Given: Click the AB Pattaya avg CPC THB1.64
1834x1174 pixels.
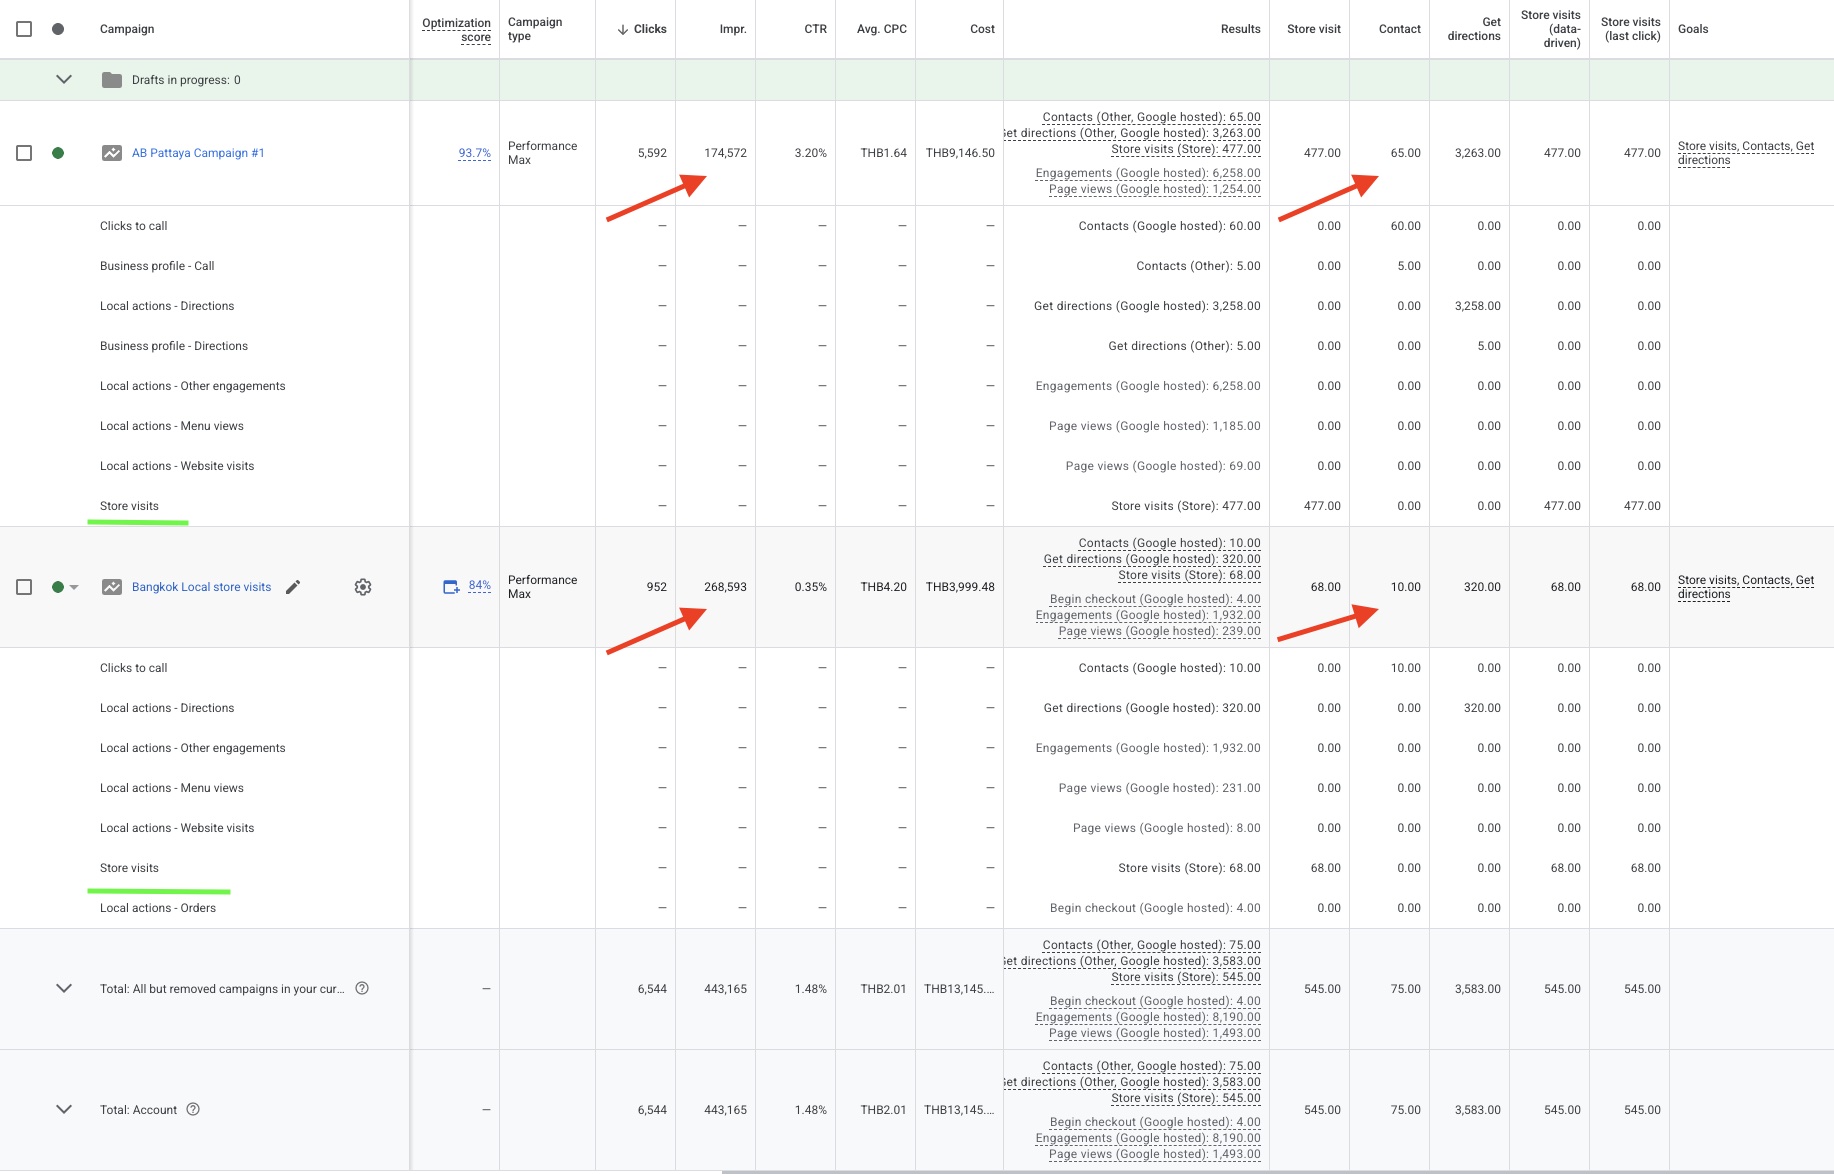Looking at the screenshot, I should 884,153.
